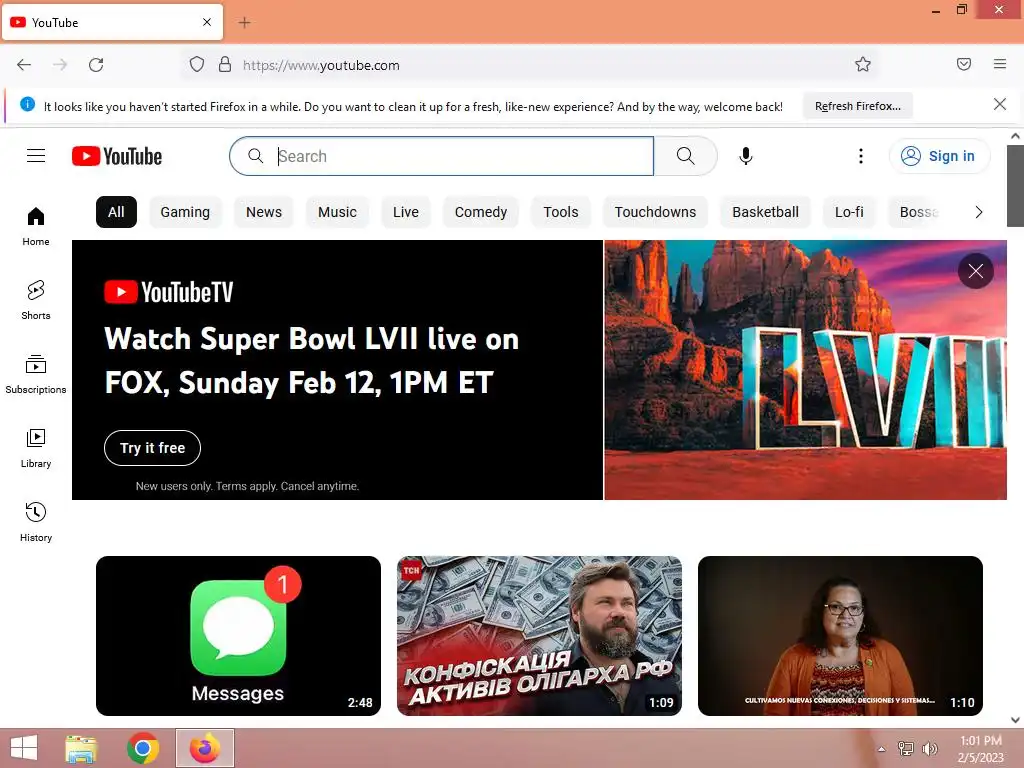Click the Save to Pocket icon
The width and height of the screenshot is (1024, 768).
pos(964,64)
